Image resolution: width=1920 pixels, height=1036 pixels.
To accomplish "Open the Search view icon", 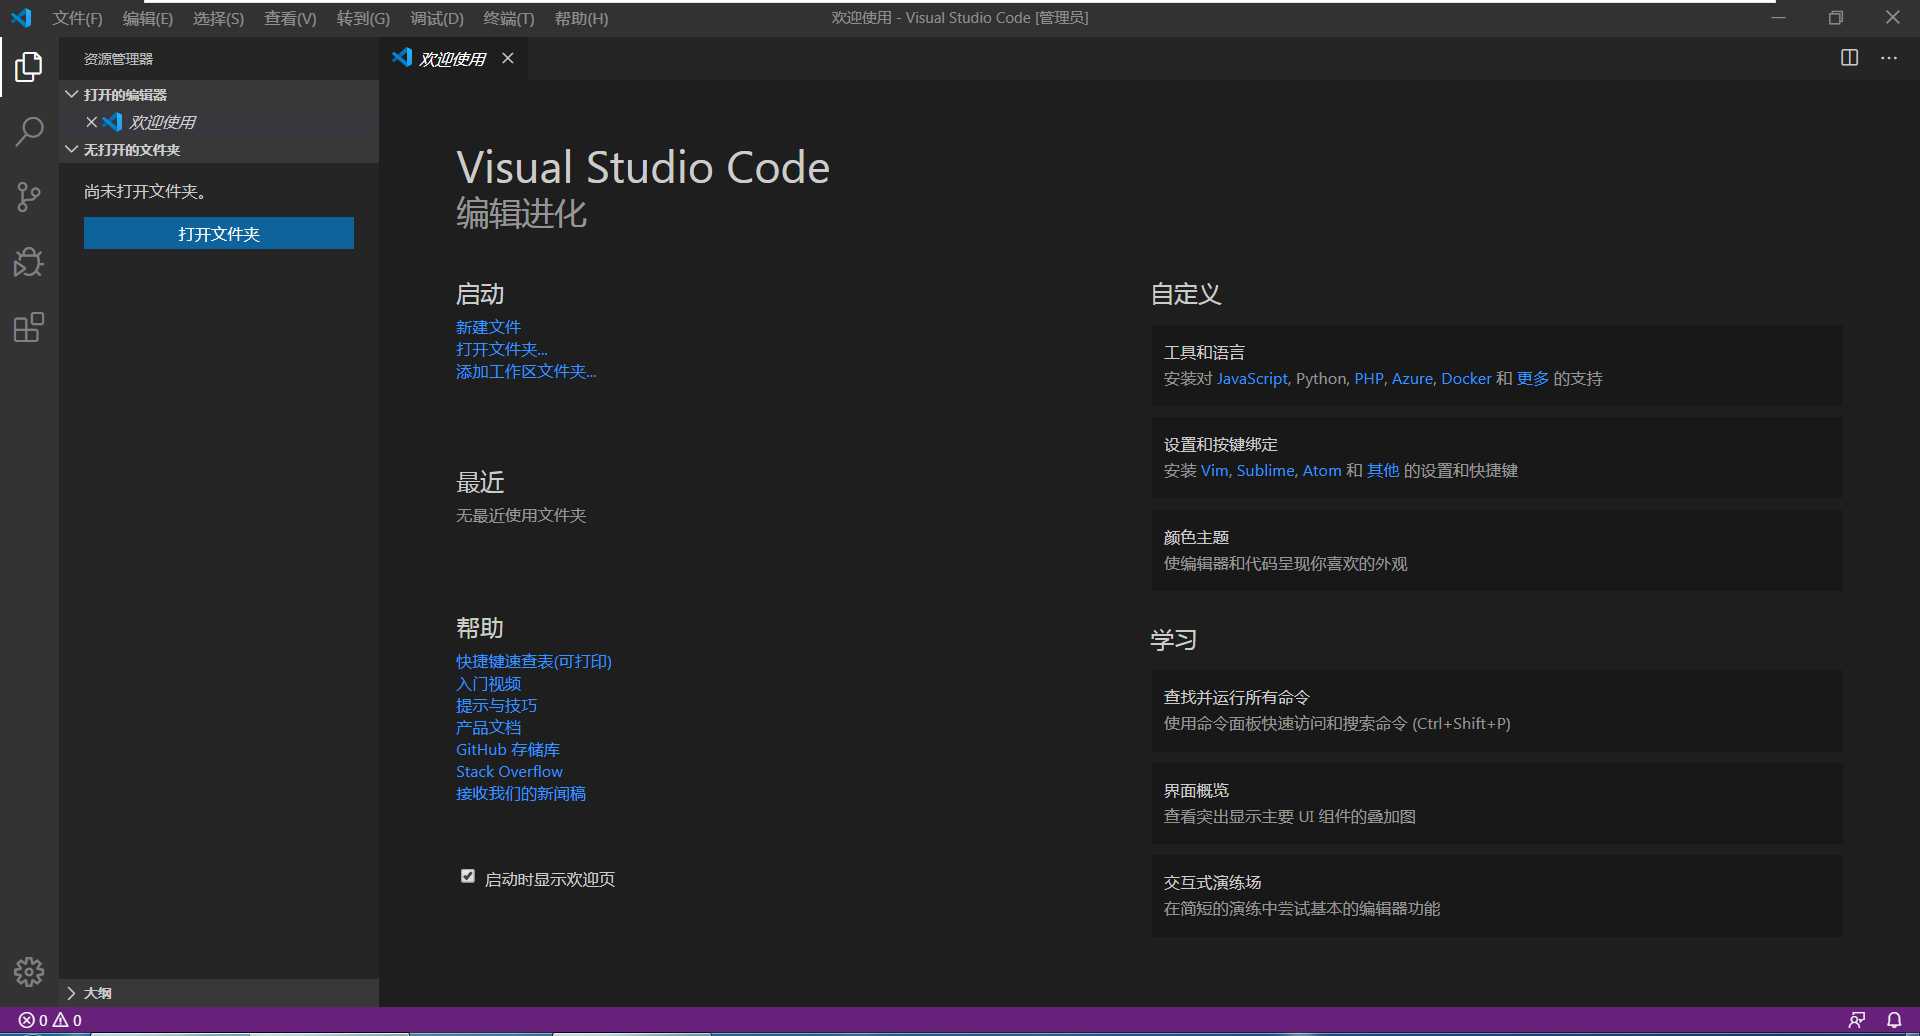I will point(29,131).
